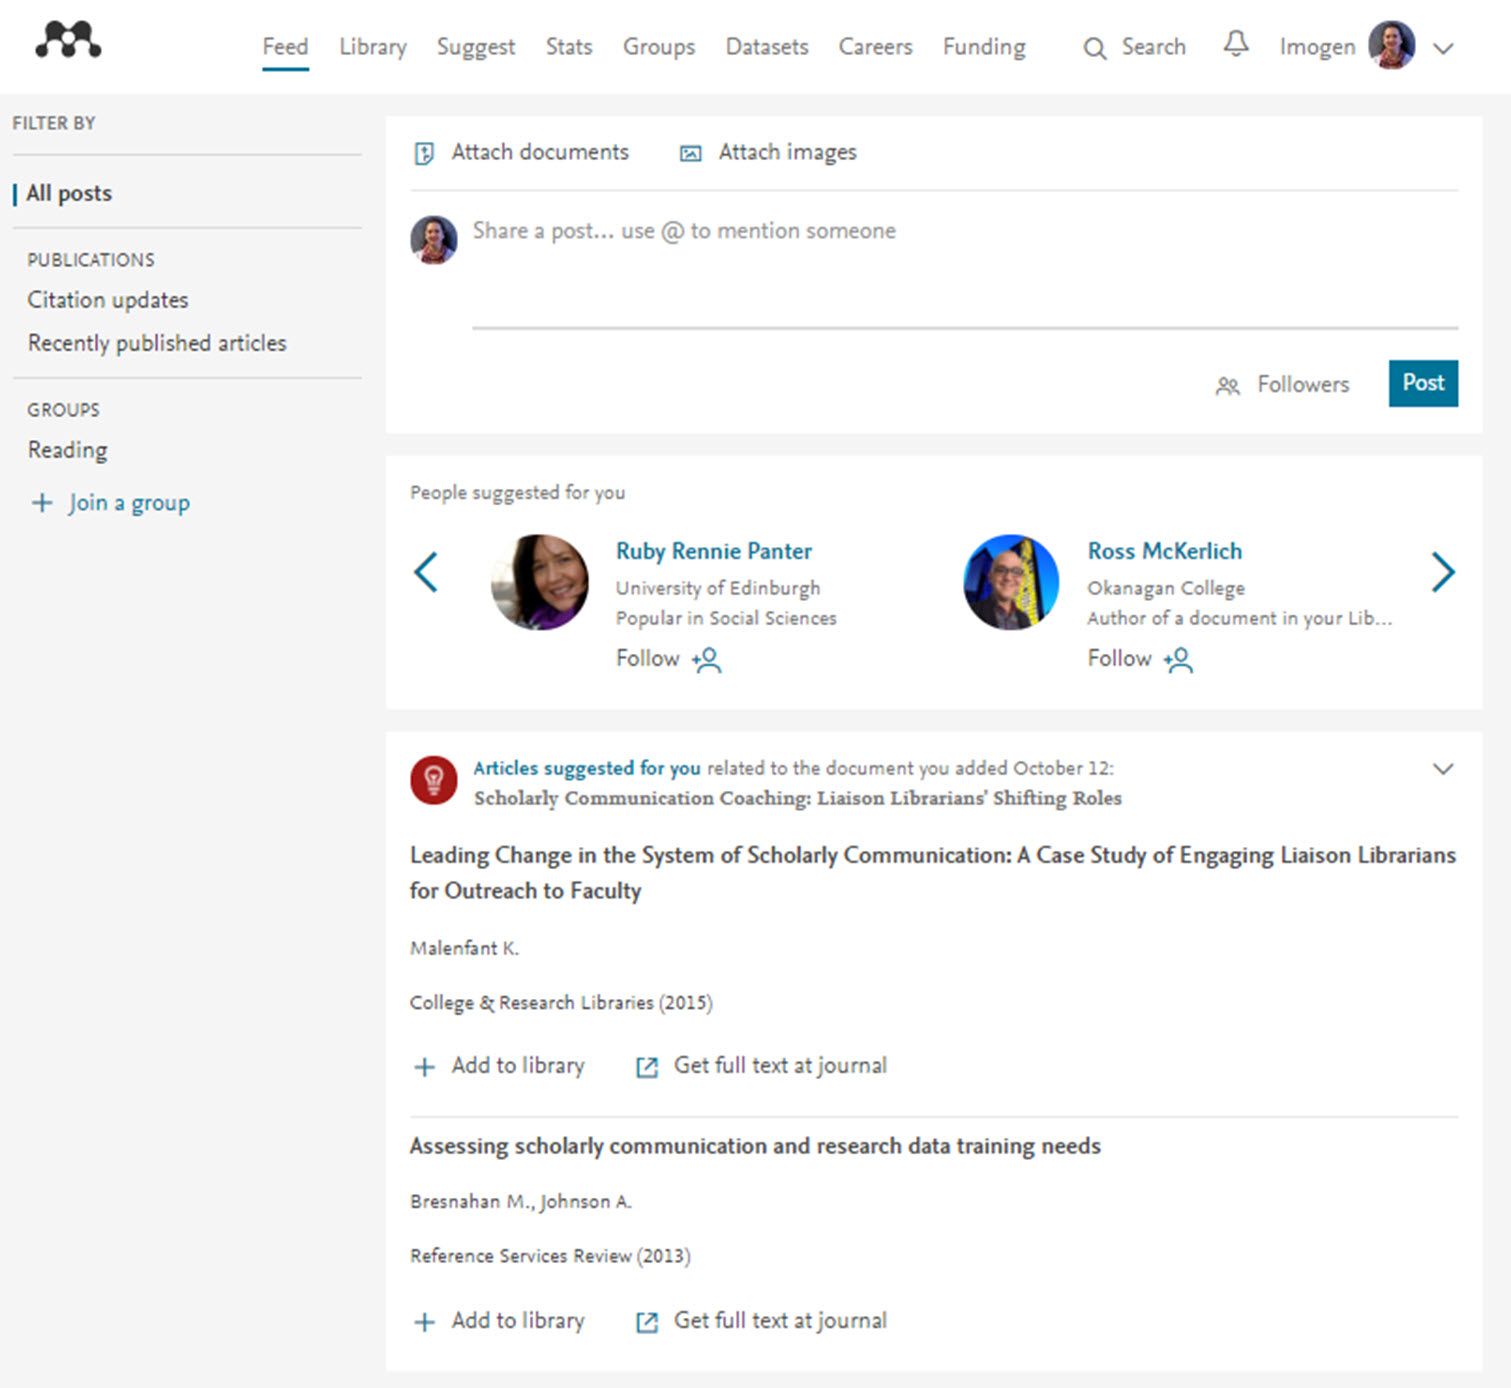This screenshot has width=1511, height=1388.
Task: Click the Search magnifier icon
Action: click(x=1095, y=48)
